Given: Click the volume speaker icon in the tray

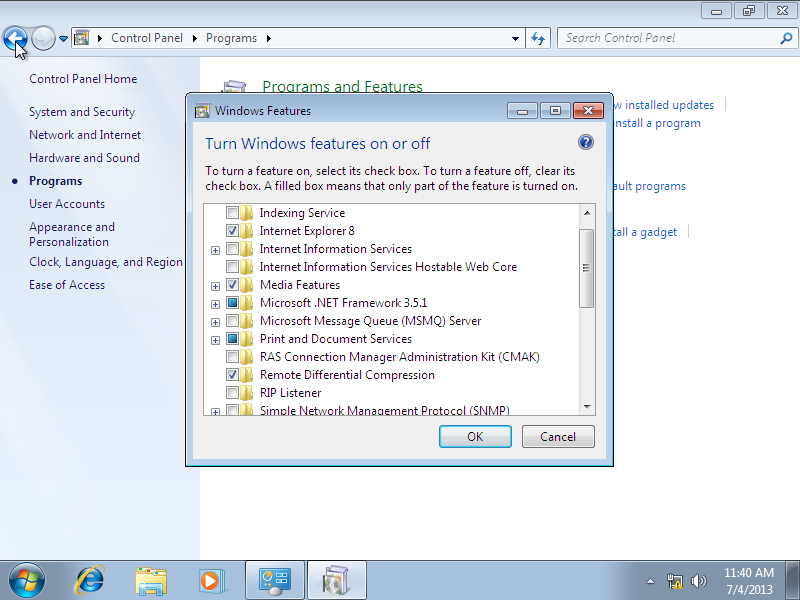Looking at the screenshot, I should [699, 580].
